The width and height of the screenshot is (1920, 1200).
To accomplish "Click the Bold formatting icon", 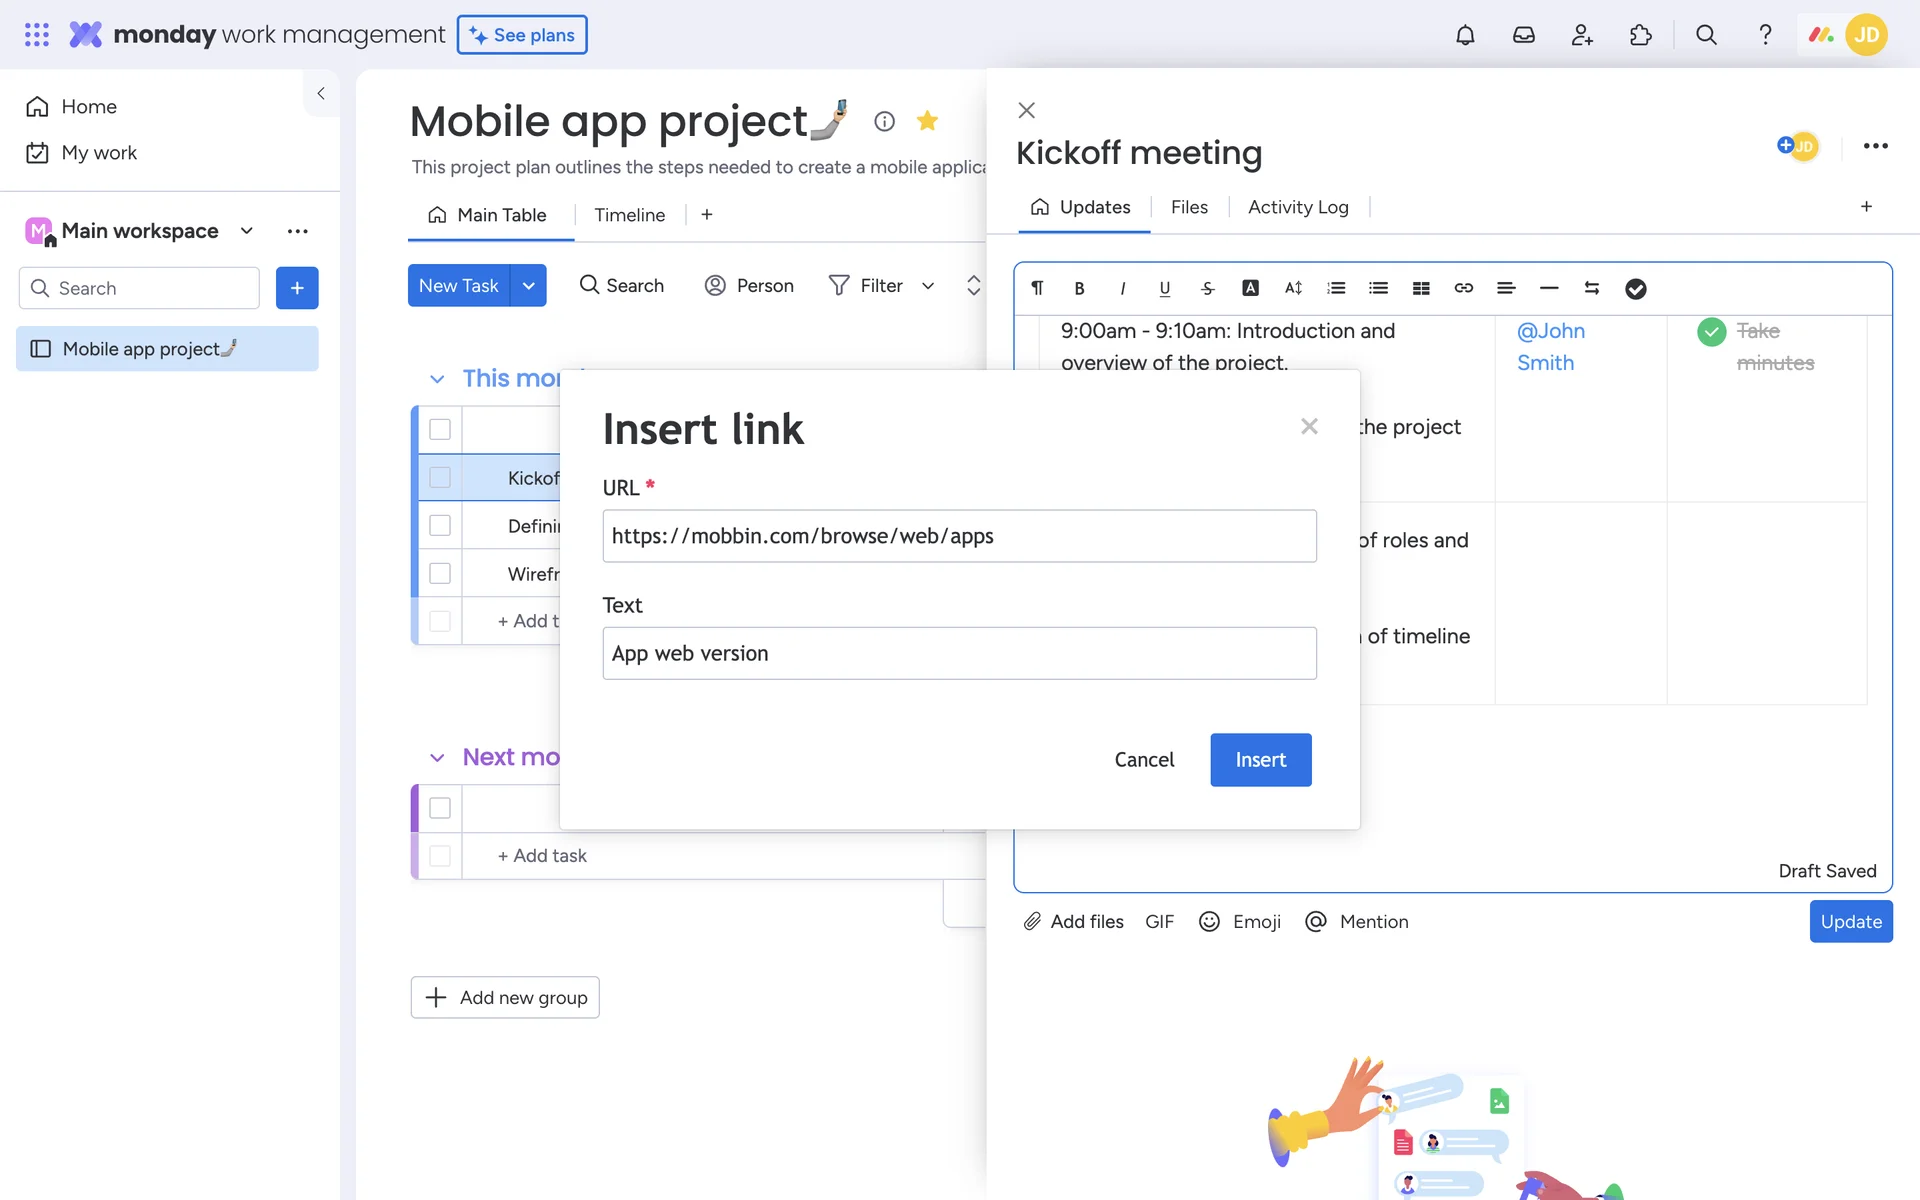I will 1079,289.
